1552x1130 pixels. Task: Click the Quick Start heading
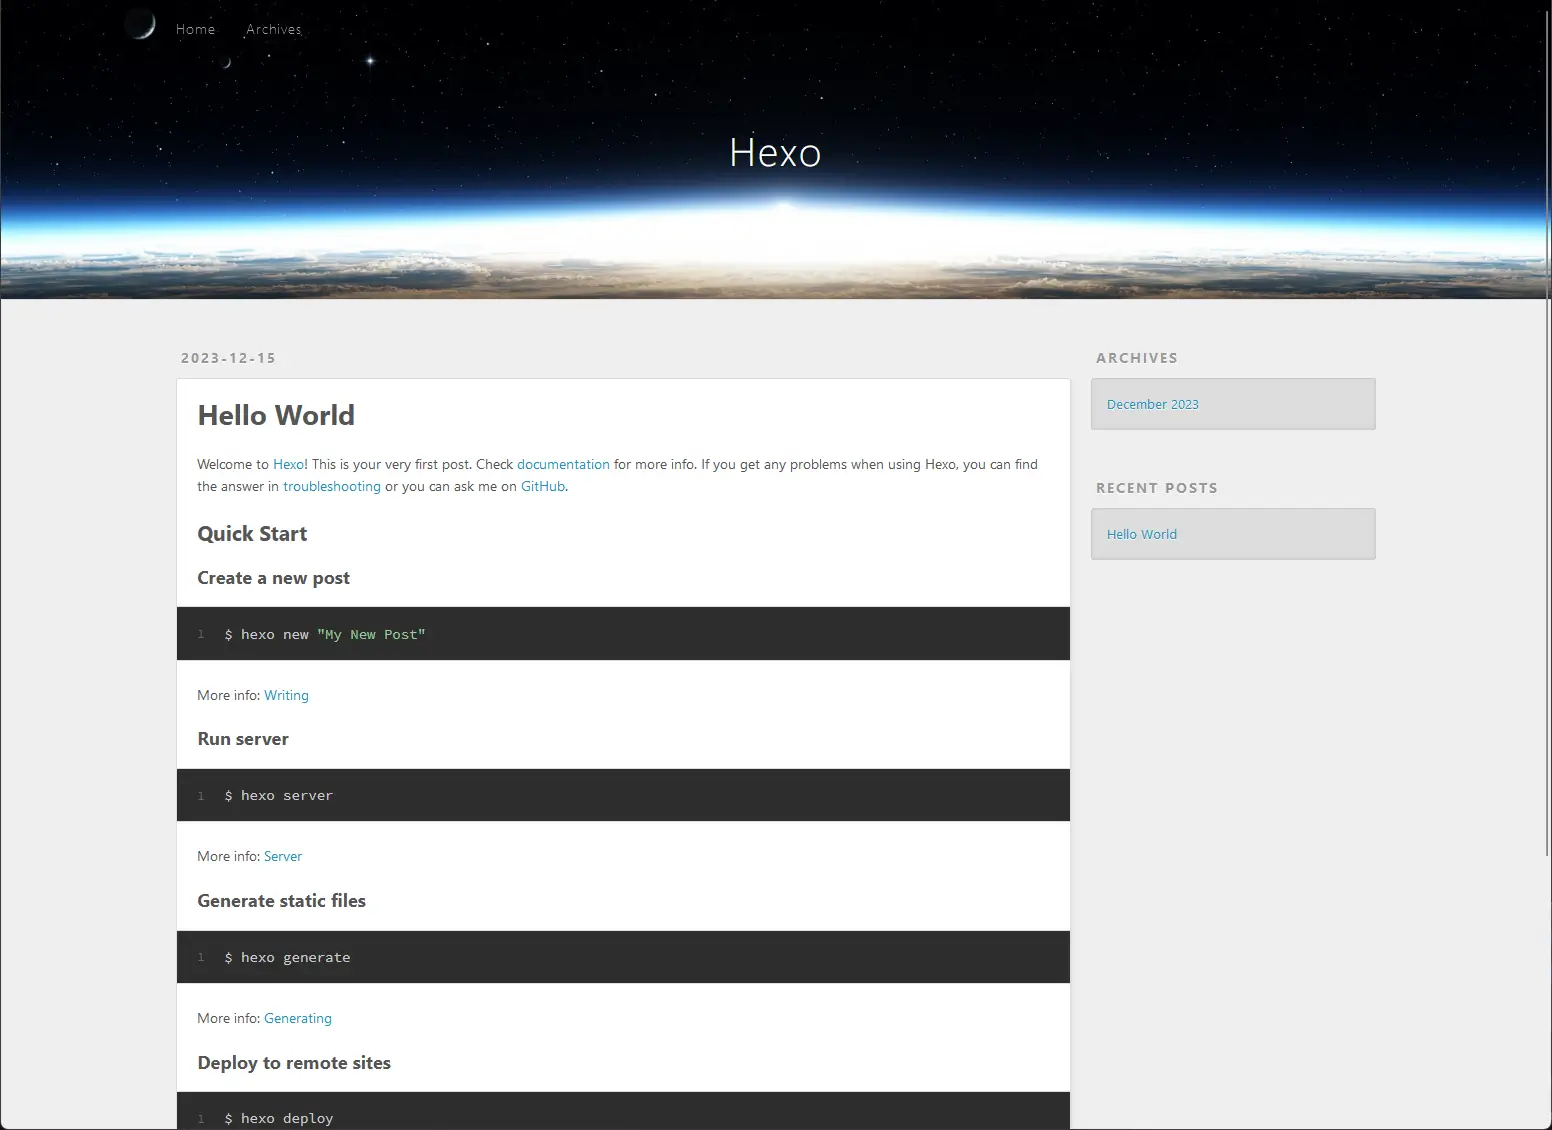[252, 534]
